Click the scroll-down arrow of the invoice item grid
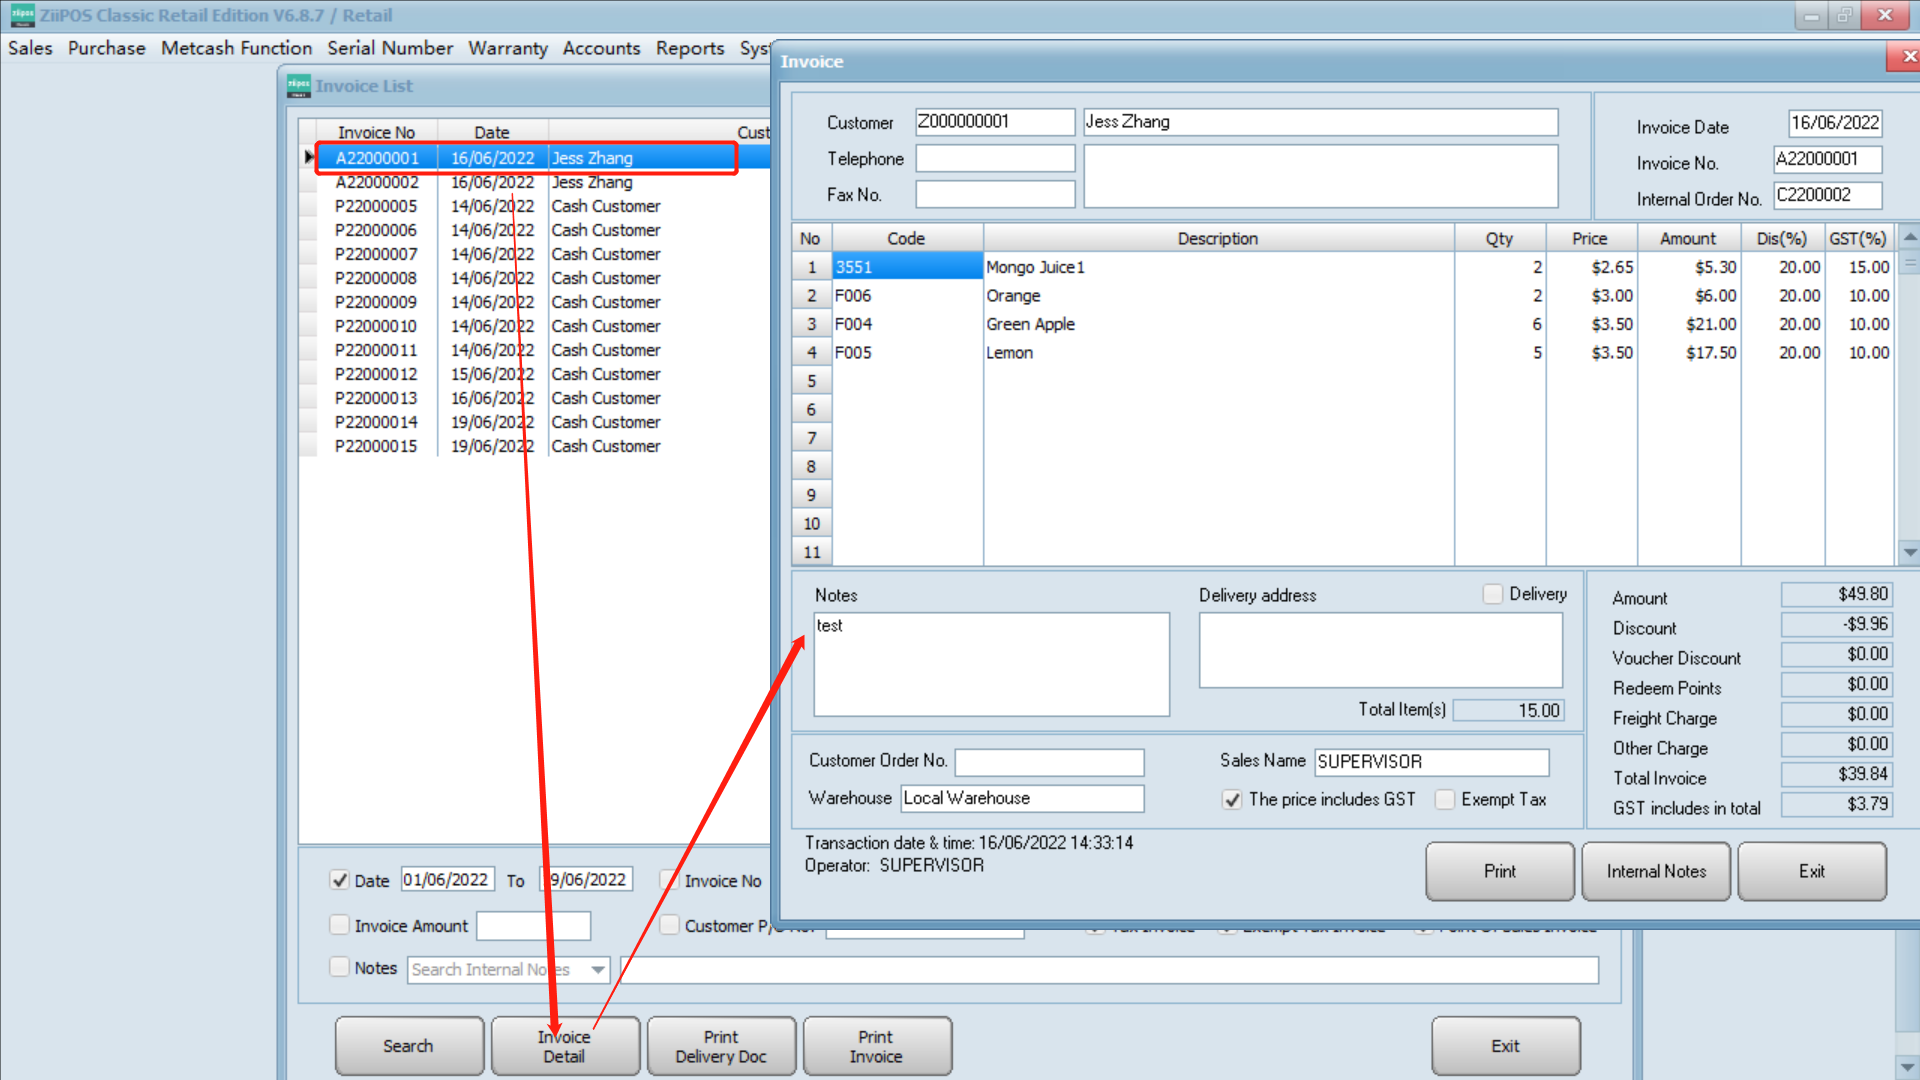The width and height of the screenshot is (1920, 1080). [x=1910, y=552]
